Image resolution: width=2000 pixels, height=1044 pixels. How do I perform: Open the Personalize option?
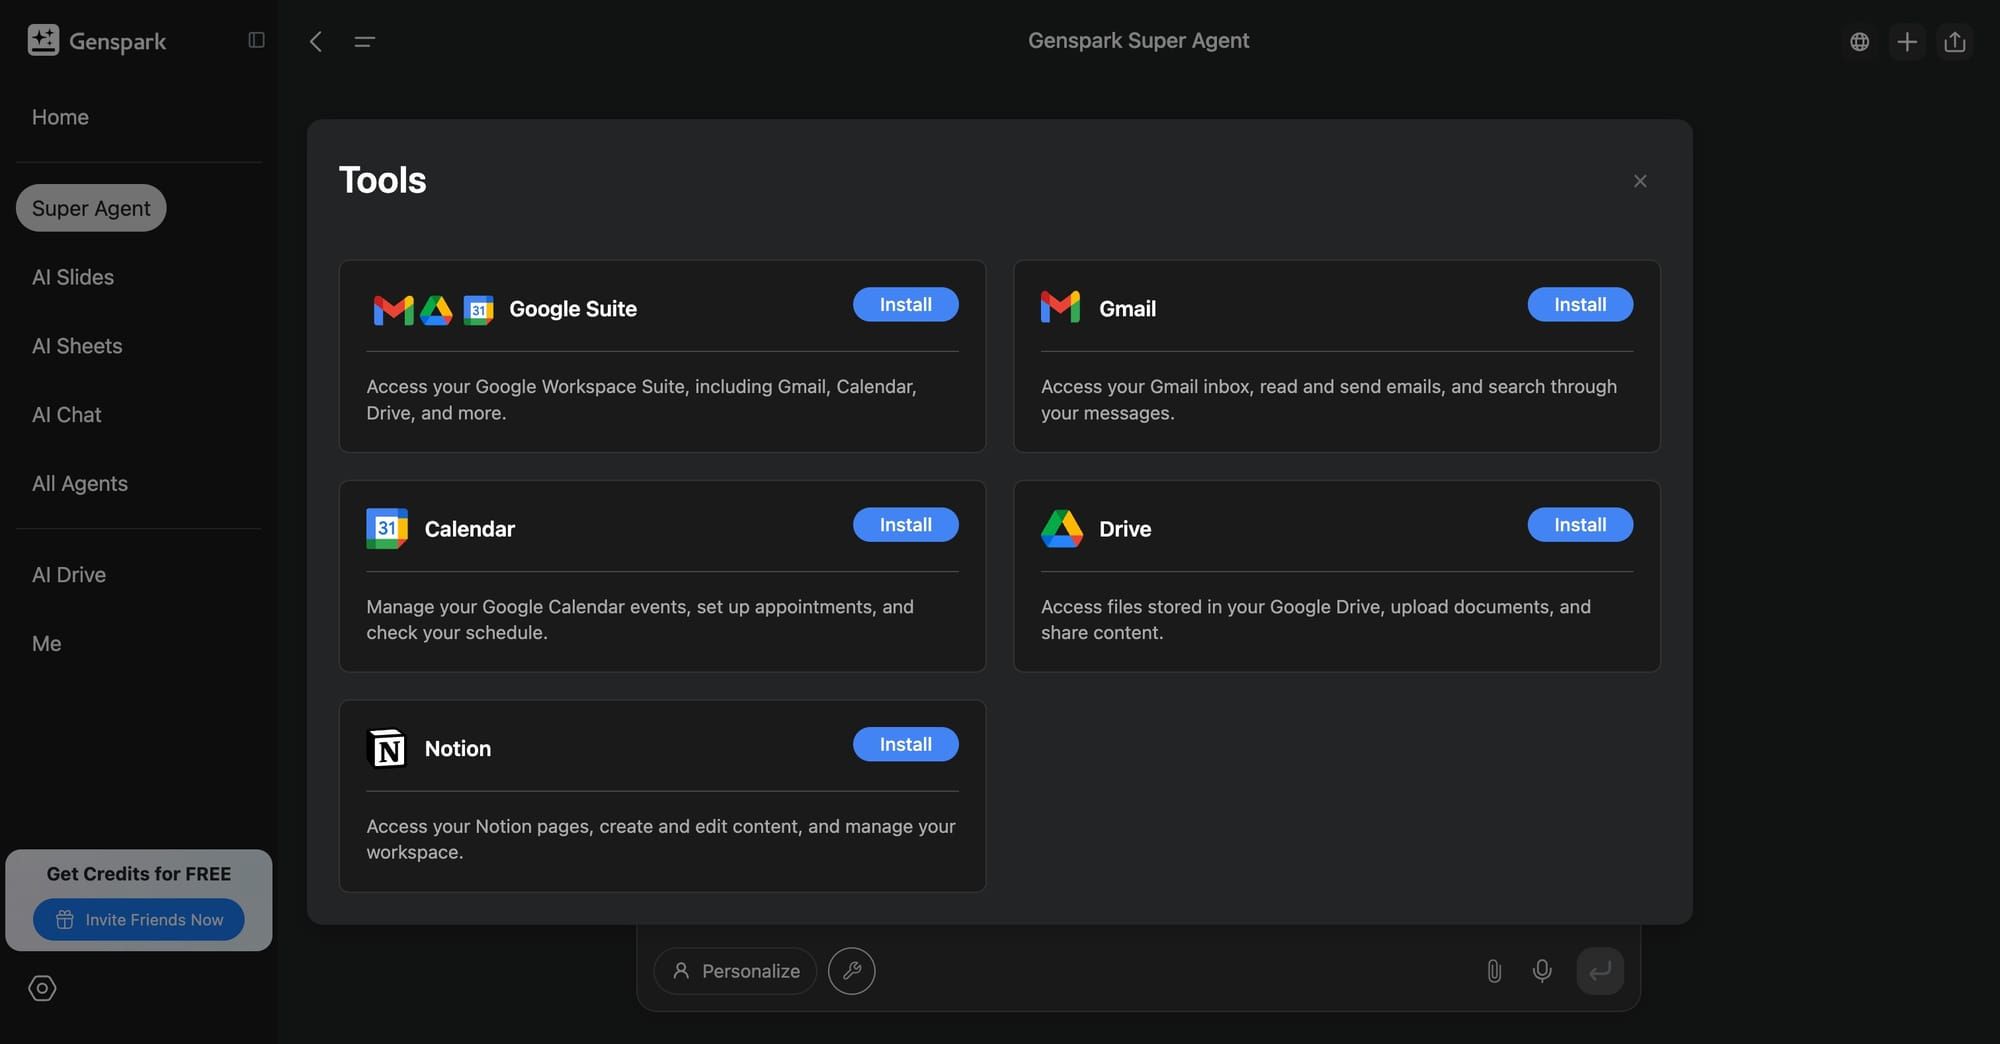point(735,970)
